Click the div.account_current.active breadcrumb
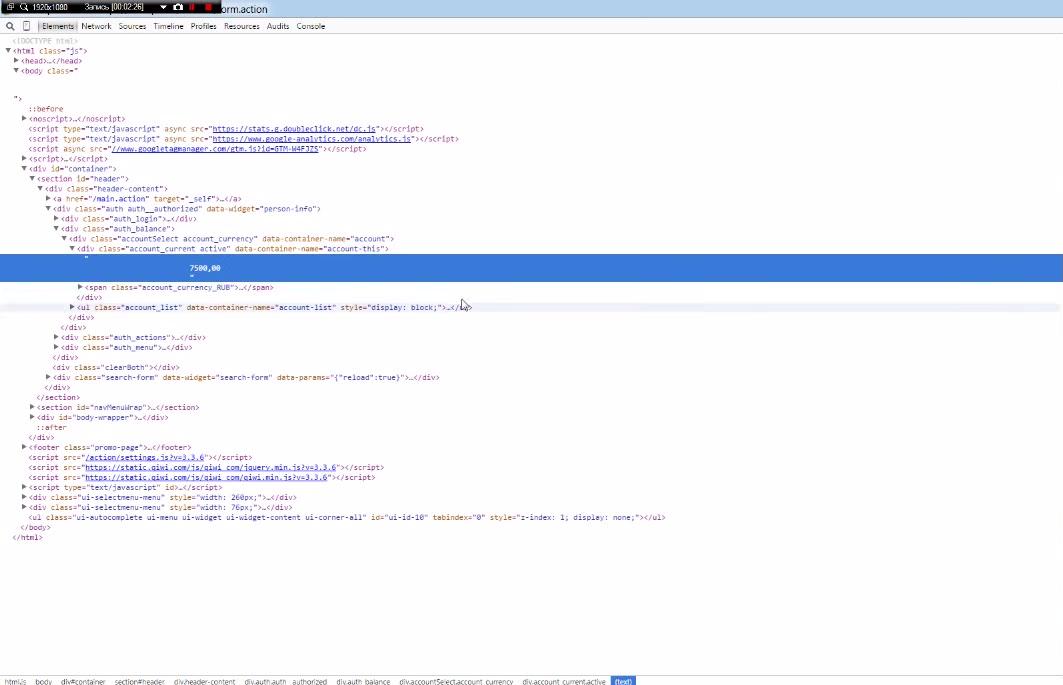 564,681
